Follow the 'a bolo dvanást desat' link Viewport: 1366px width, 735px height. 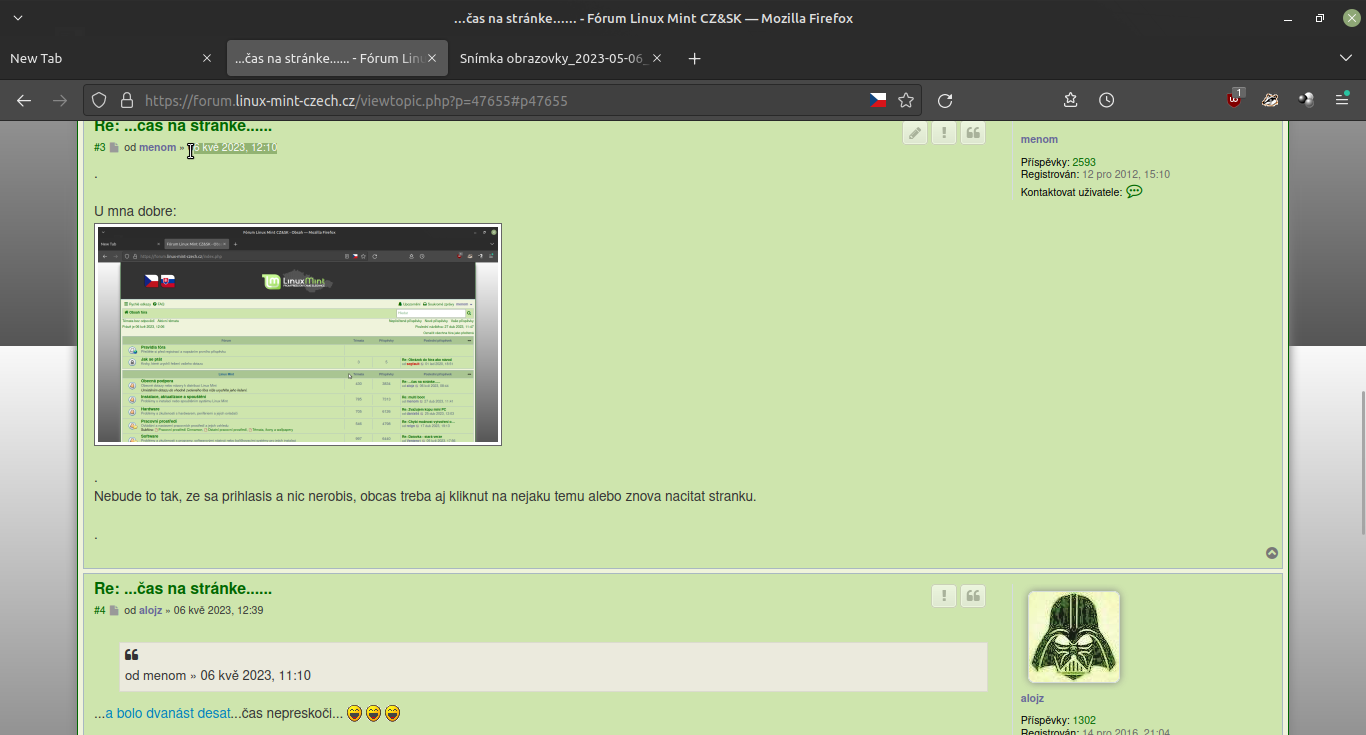[x=168, y=714]
